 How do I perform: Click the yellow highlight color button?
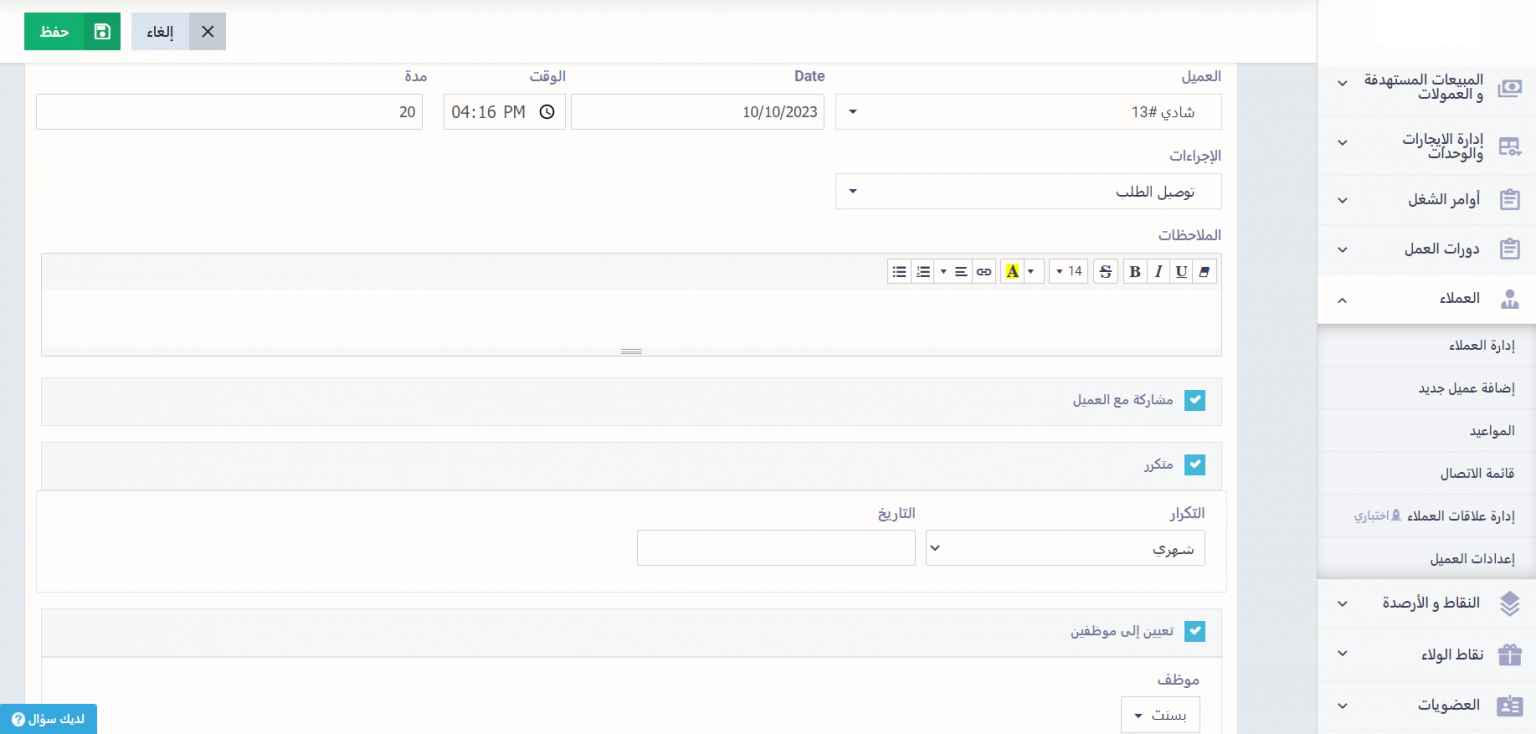(1012, 271)
